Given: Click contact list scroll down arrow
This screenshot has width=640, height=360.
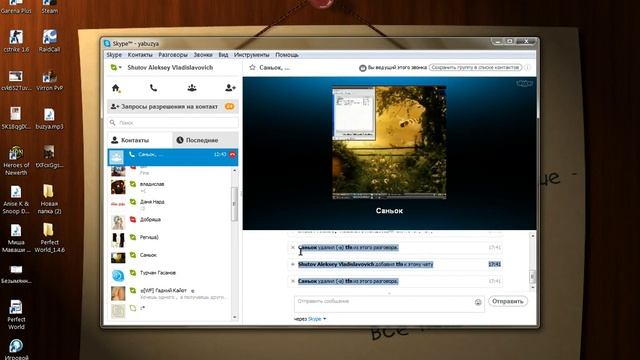Looking at the screenshot, I should tap(234, 317).
